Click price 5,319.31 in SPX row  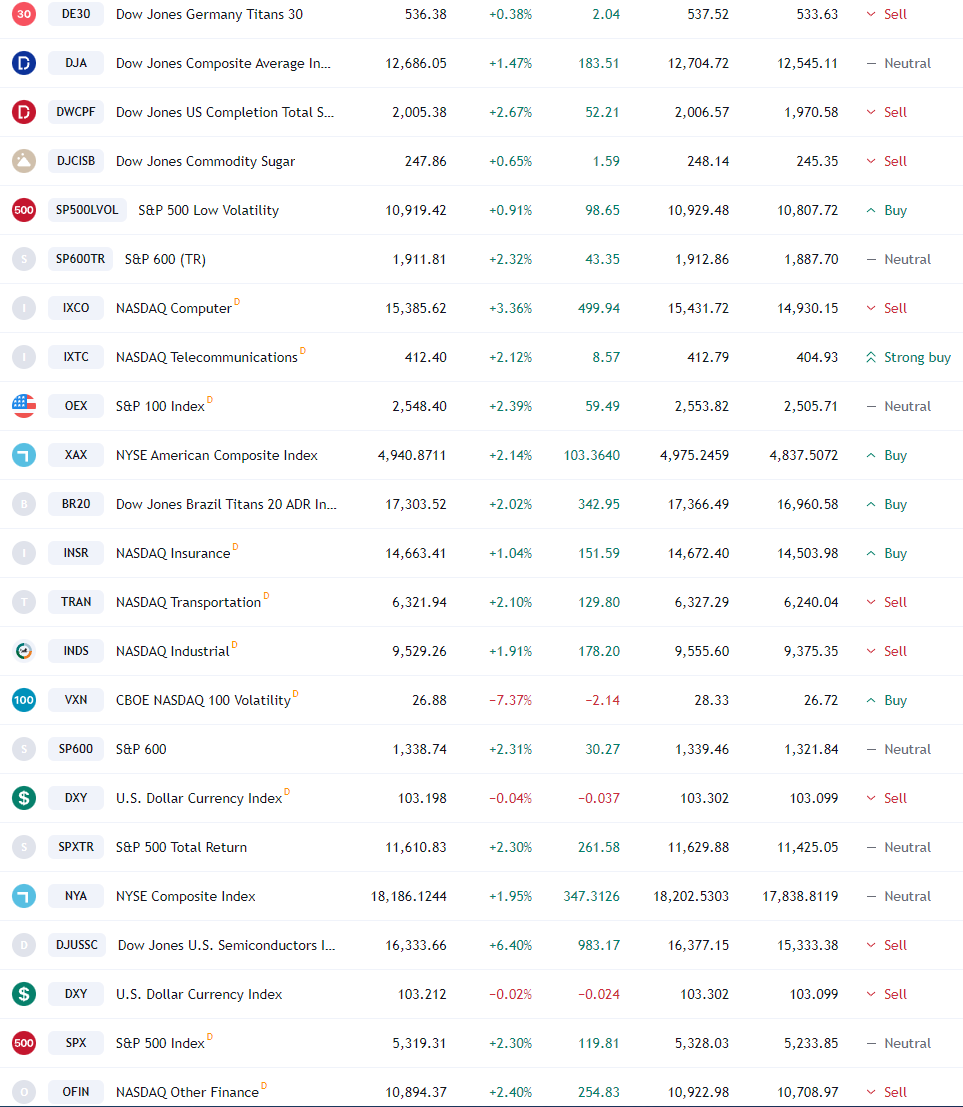[x=419, y=1043]
